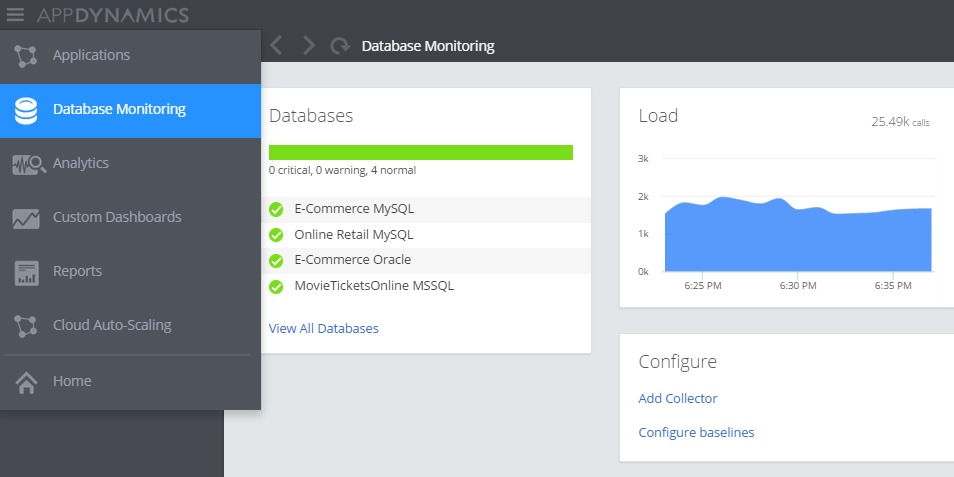Open the Analytics menu item
The width and height of the screenshot is (954, 477).
[81, 163]
